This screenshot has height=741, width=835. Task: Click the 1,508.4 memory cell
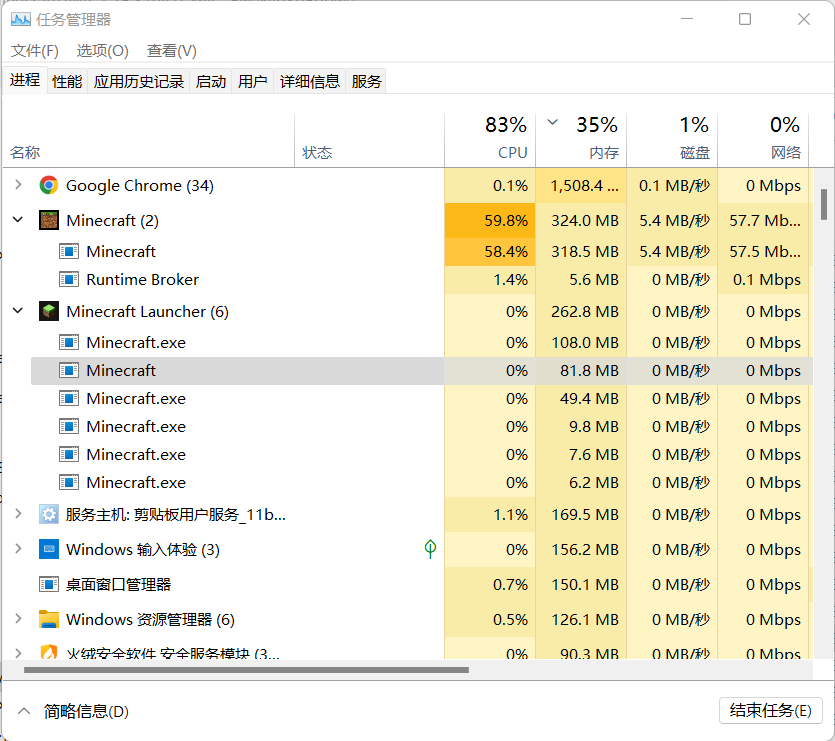[x=581, y=185]
